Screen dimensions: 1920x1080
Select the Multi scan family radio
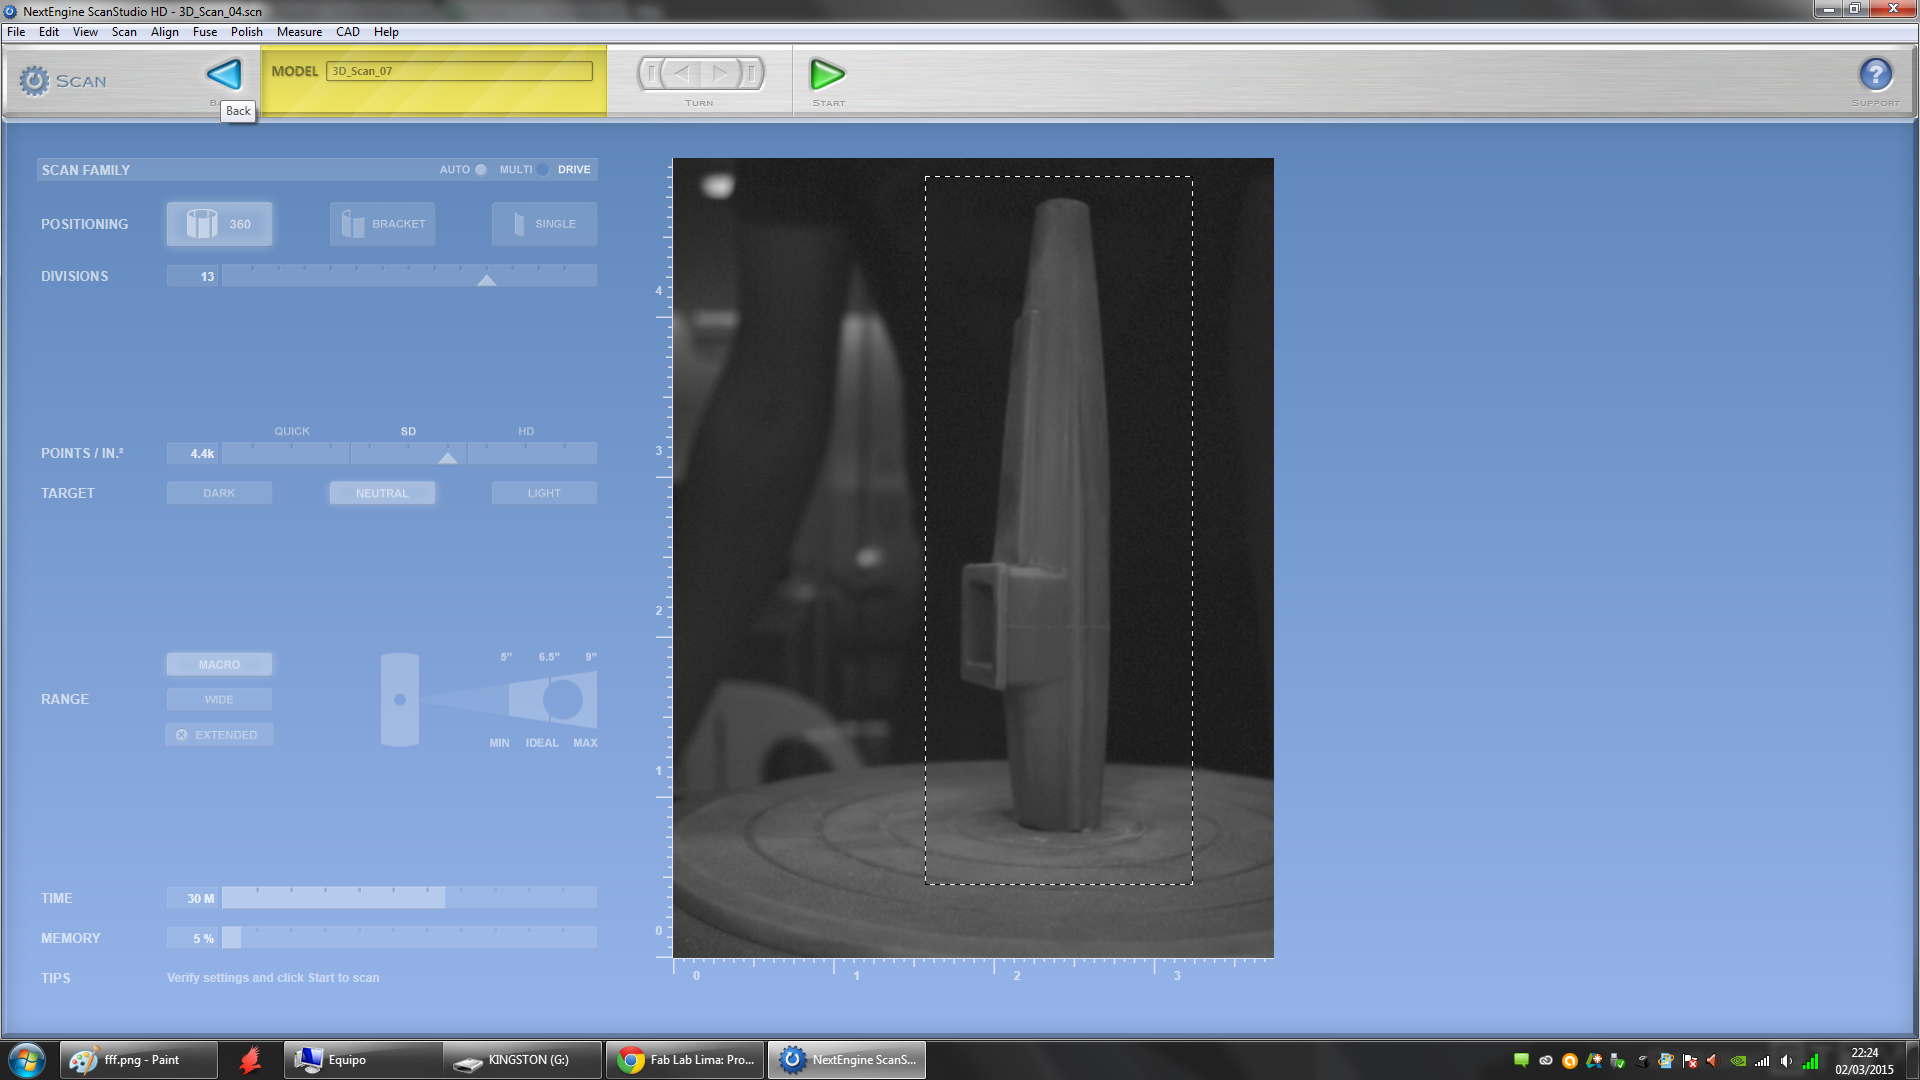[x=543, y=170]
